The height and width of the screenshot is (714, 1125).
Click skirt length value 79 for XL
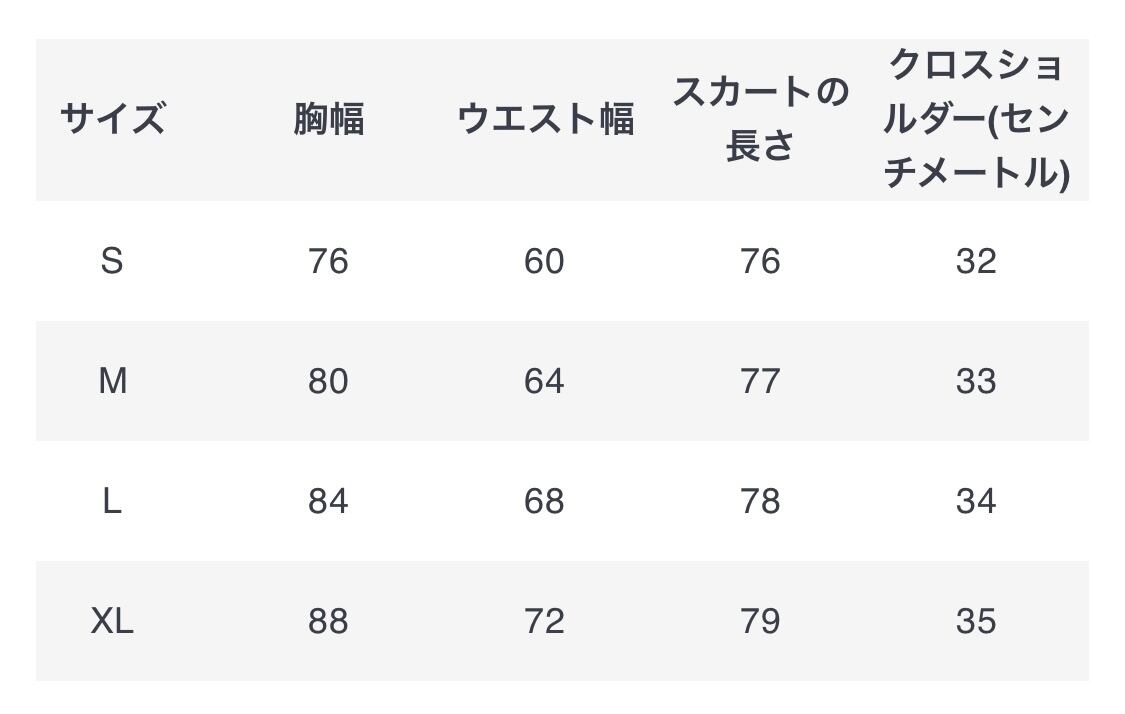point(760,621)
